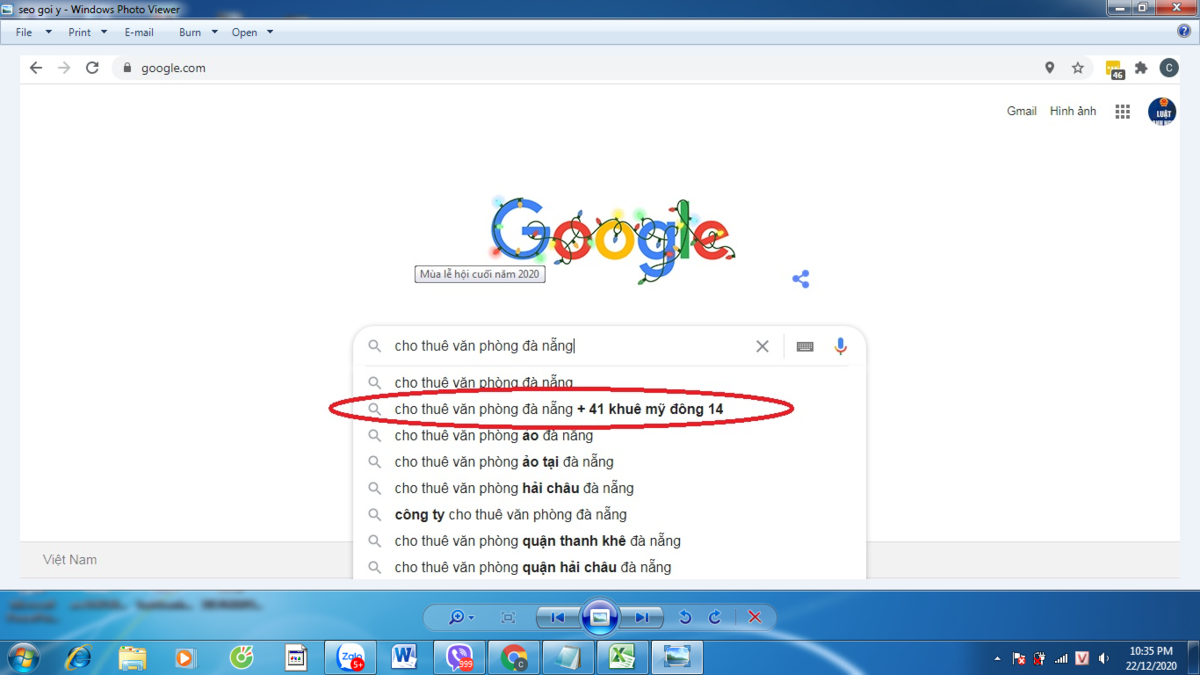The image size is (1200, 675).
Task: Select first suggestion cho thuê văn phòng đà nẵng
Action: pos(610,383)
